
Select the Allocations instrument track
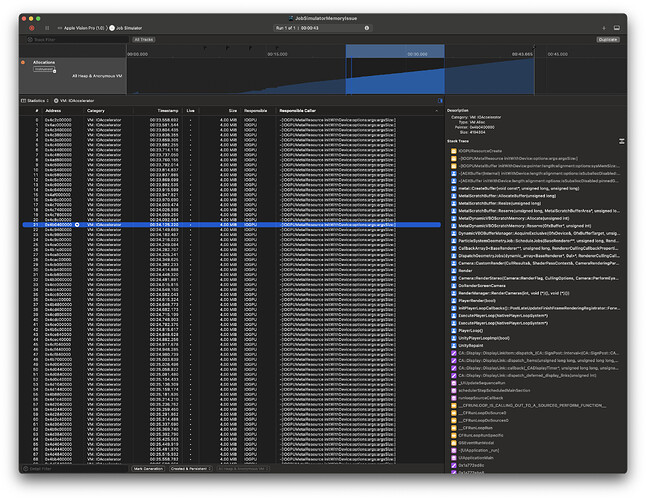[x=73, y=76]
